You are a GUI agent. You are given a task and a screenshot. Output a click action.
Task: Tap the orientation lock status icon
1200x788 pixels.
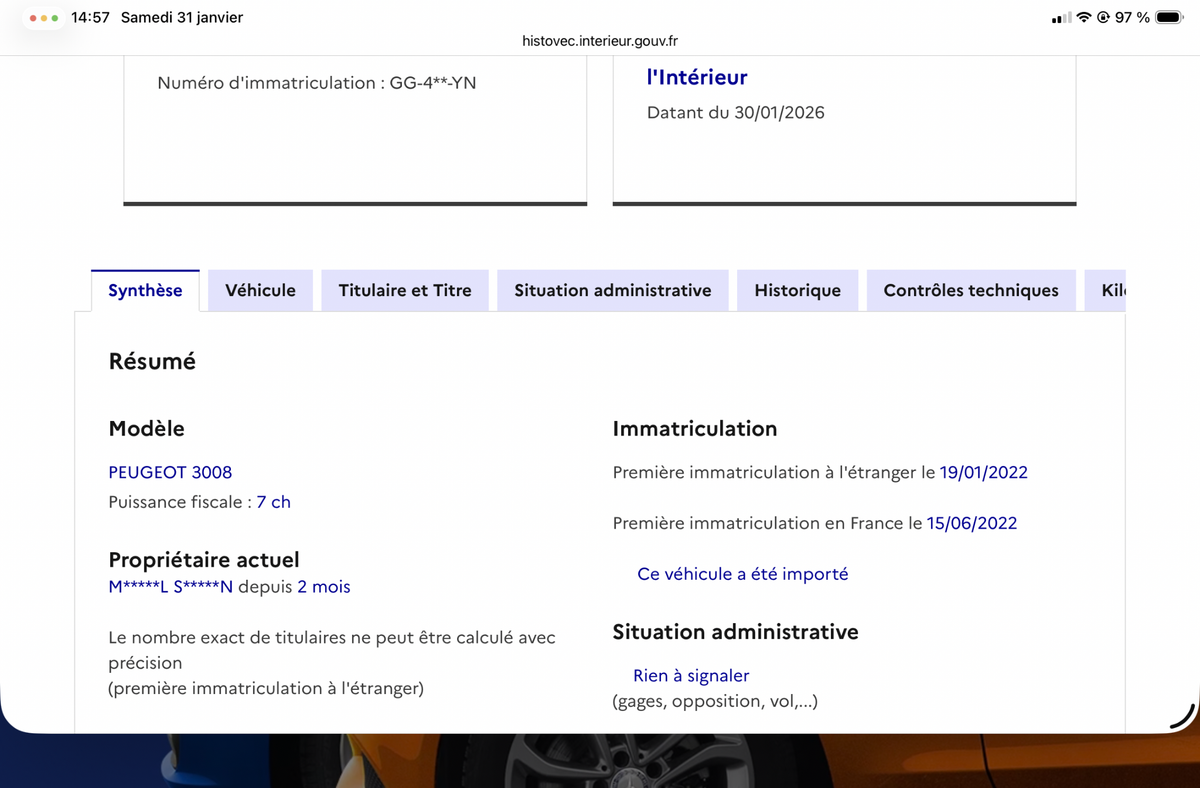tap(1104, 18)
